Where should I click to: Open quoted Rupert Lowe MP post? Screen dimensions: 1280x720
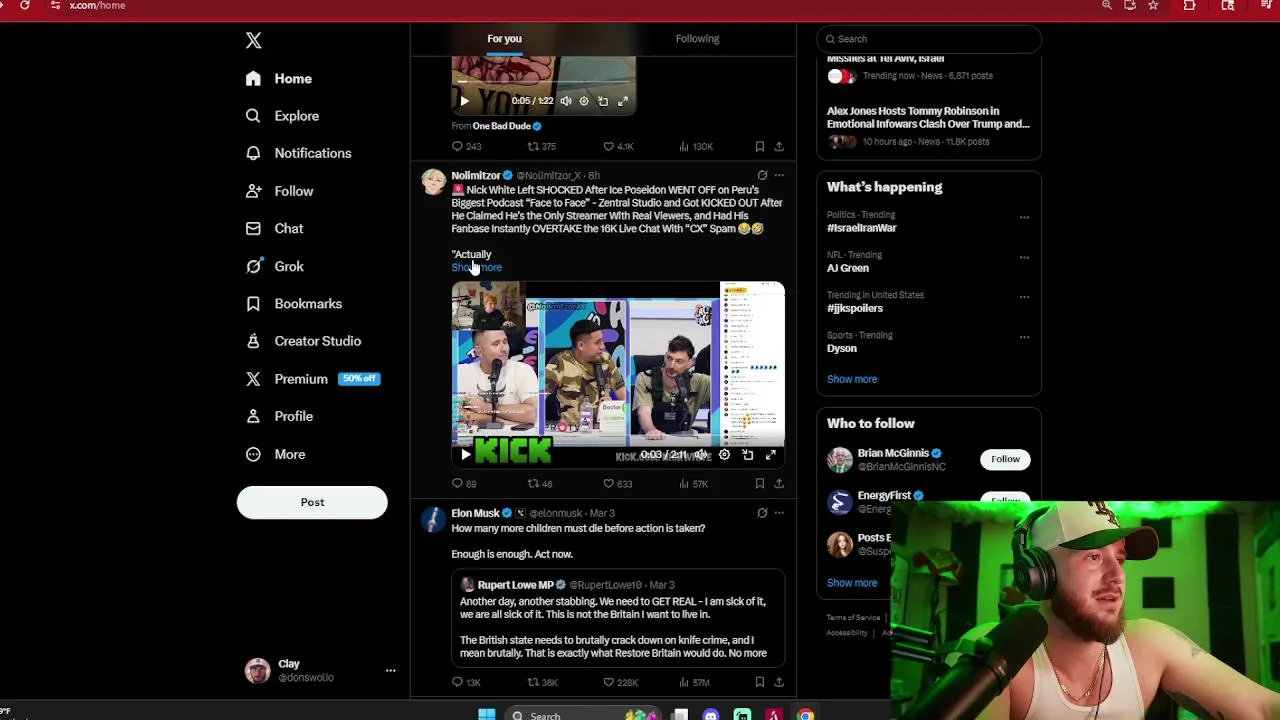click(618, 618)
